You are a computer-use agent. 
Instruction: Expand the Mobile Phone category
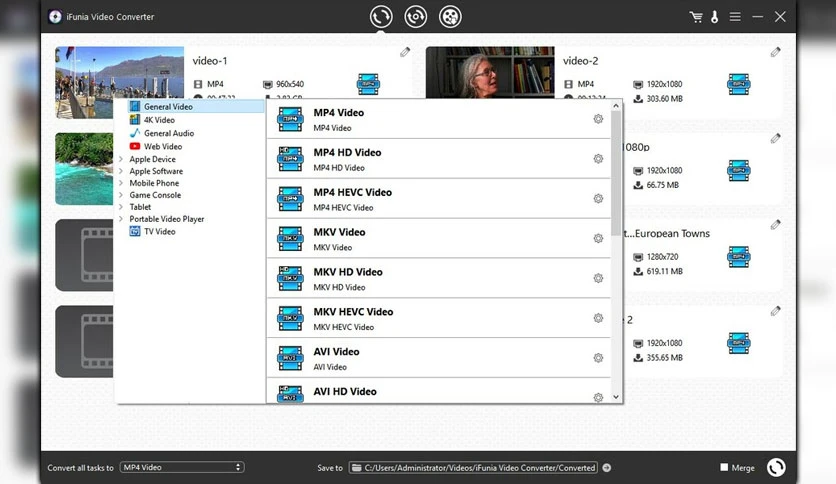pyautogui.click(x=121, y=183)
